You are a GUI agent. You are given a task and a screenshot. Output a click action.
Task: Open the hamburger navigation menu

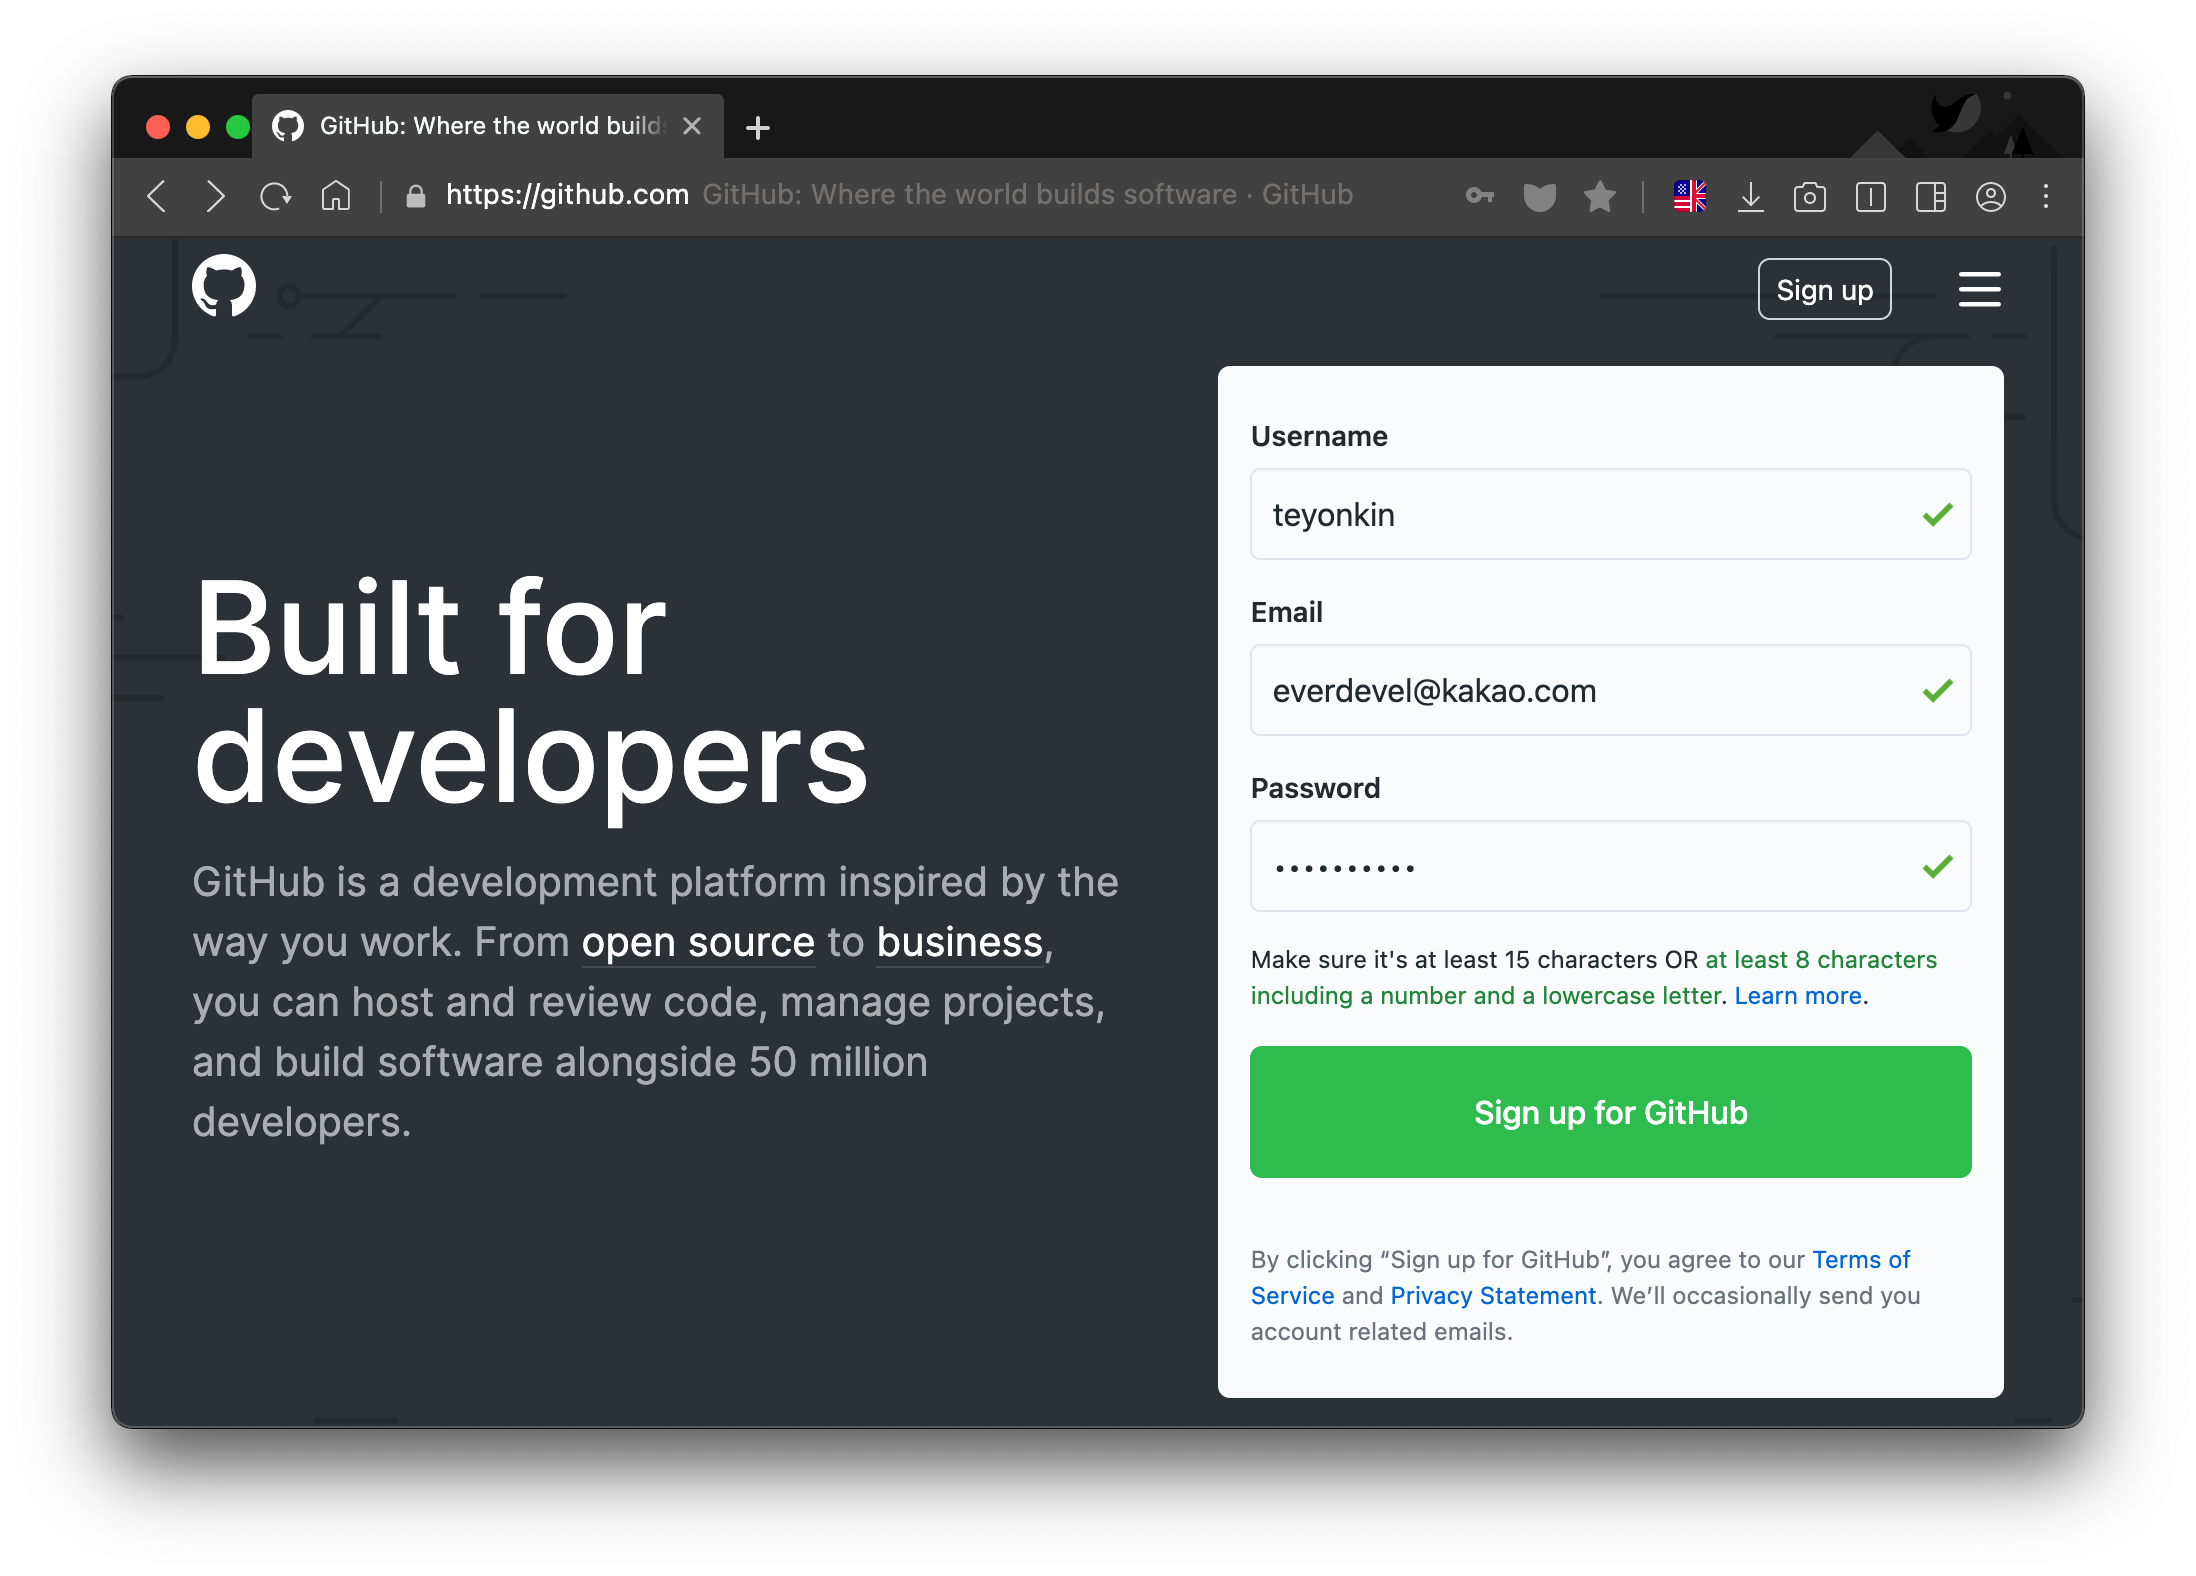coord(1979,290)
